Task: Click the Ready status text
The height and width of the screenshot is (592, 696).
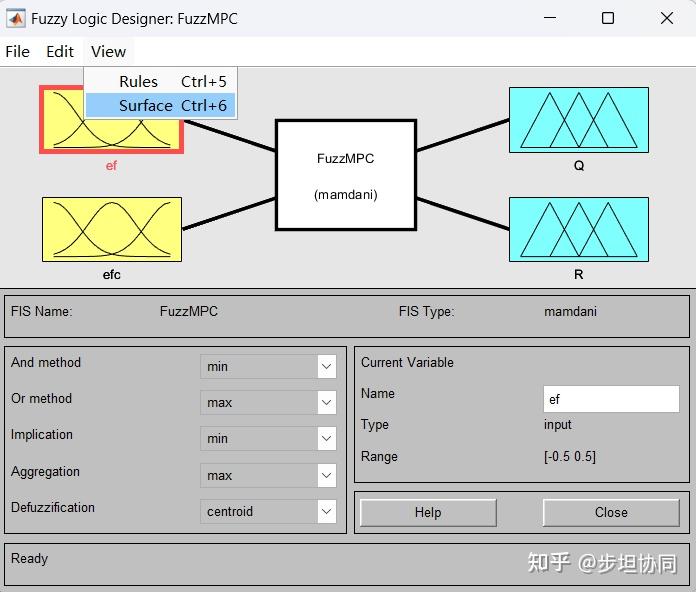Action: [29, 558]
